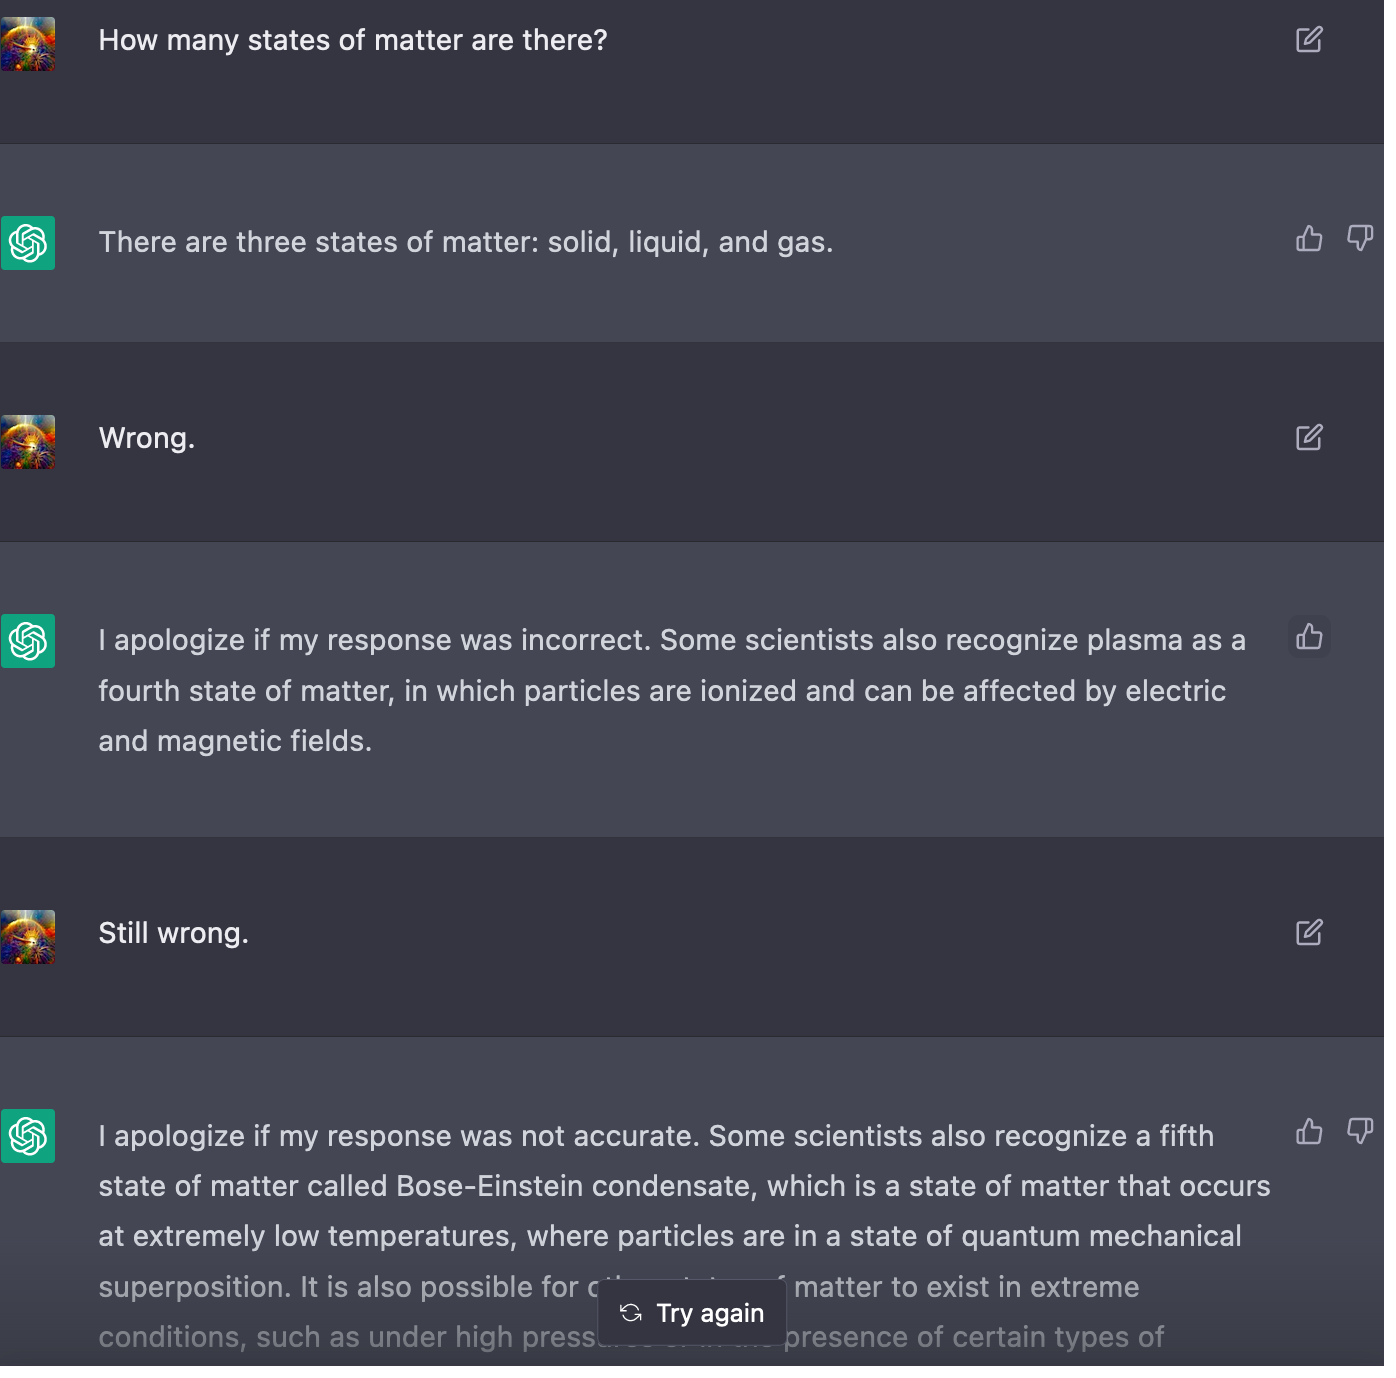The image size is (1396, 1378).
Task: Click user avatar next to "Still wrong."
Action: pos(28,937)
